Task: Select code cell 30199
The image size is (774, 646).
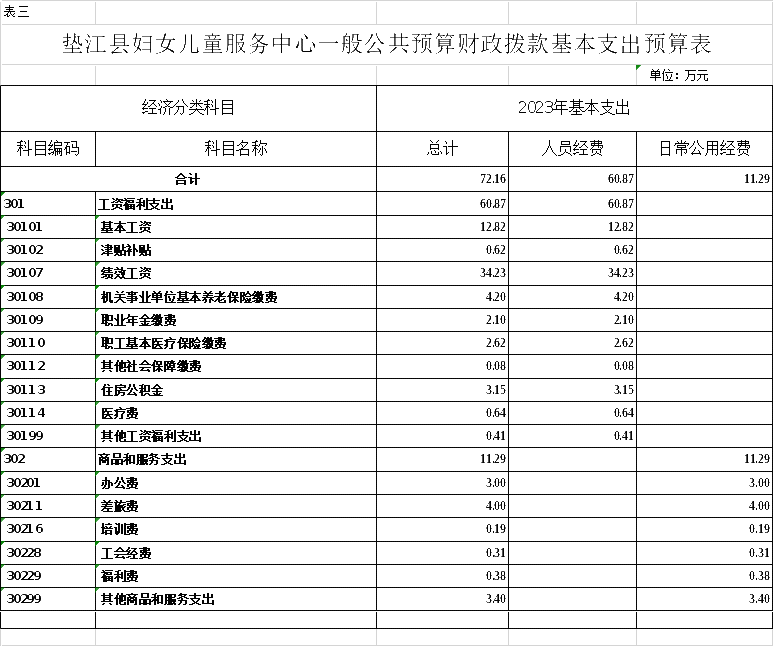Action: coord(48,436)
